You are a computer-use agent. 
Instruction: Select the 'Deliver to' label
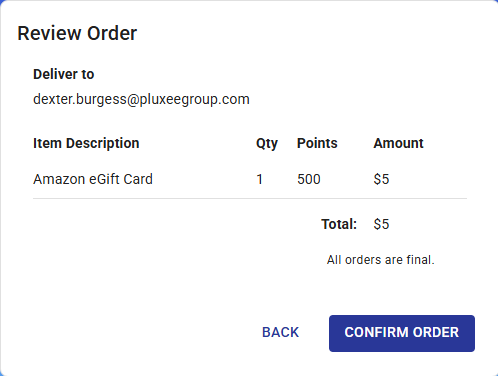[64, 74]
